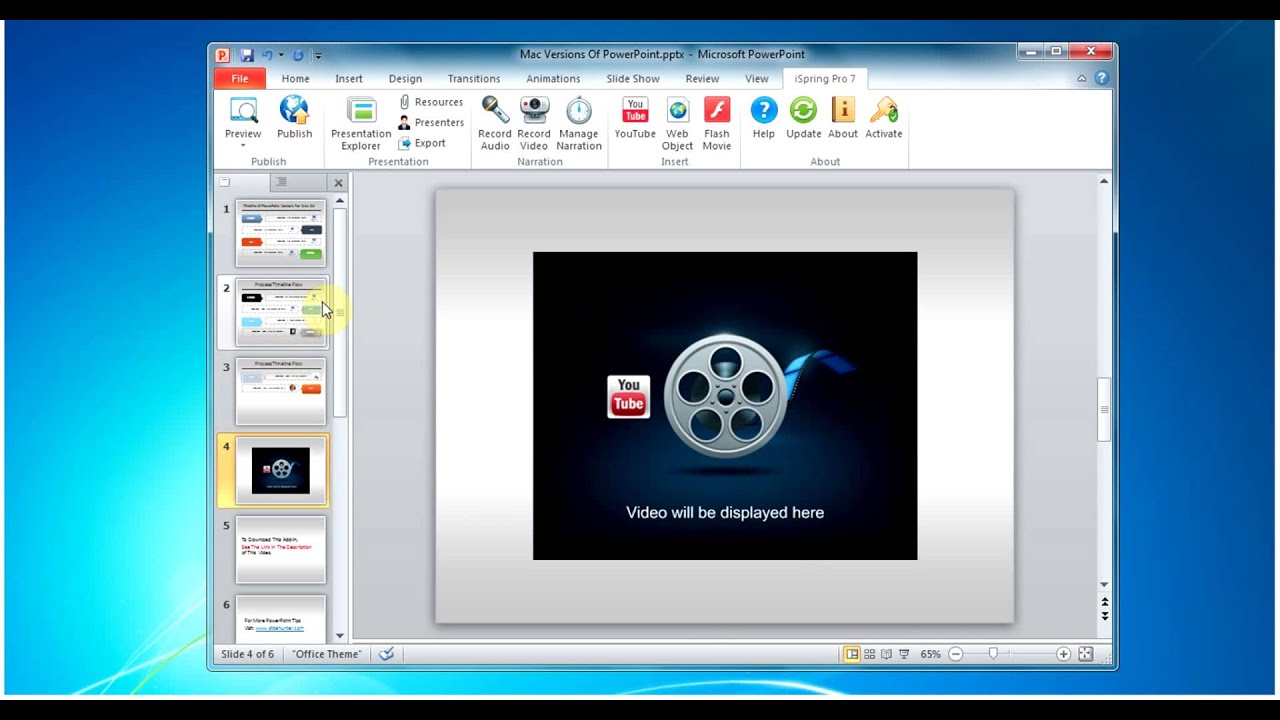Select slide 3 thumbnail
Screen dimensions: 1280x720
[281, 391]
